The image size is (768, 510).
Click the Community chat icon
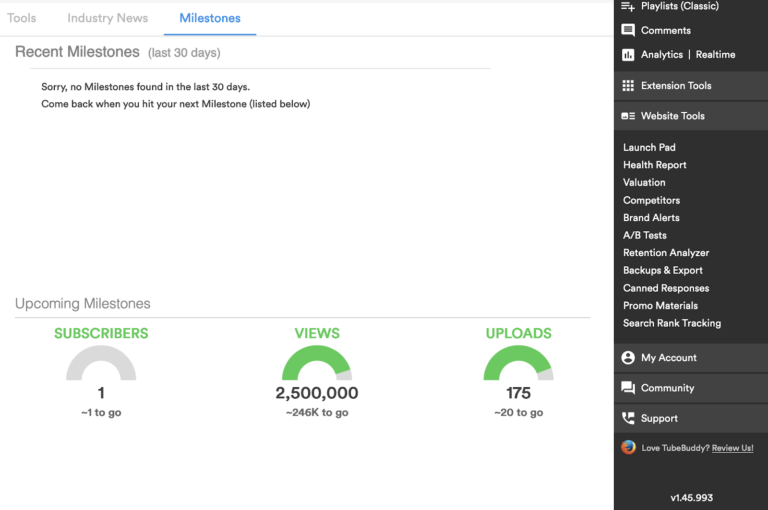pyautogui.click(x=628, y=388)
